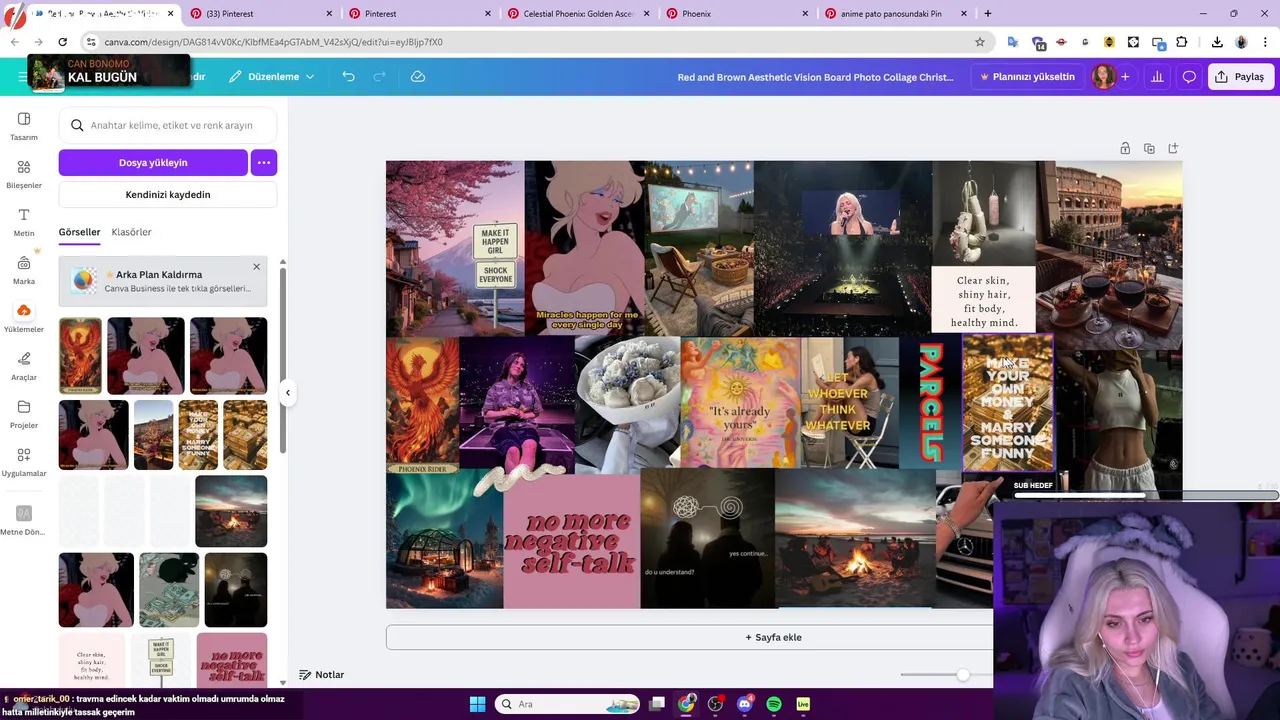Open the Projeler folder panel
Viewport: 1280px width, 720px height.
(x=23, y=414)
